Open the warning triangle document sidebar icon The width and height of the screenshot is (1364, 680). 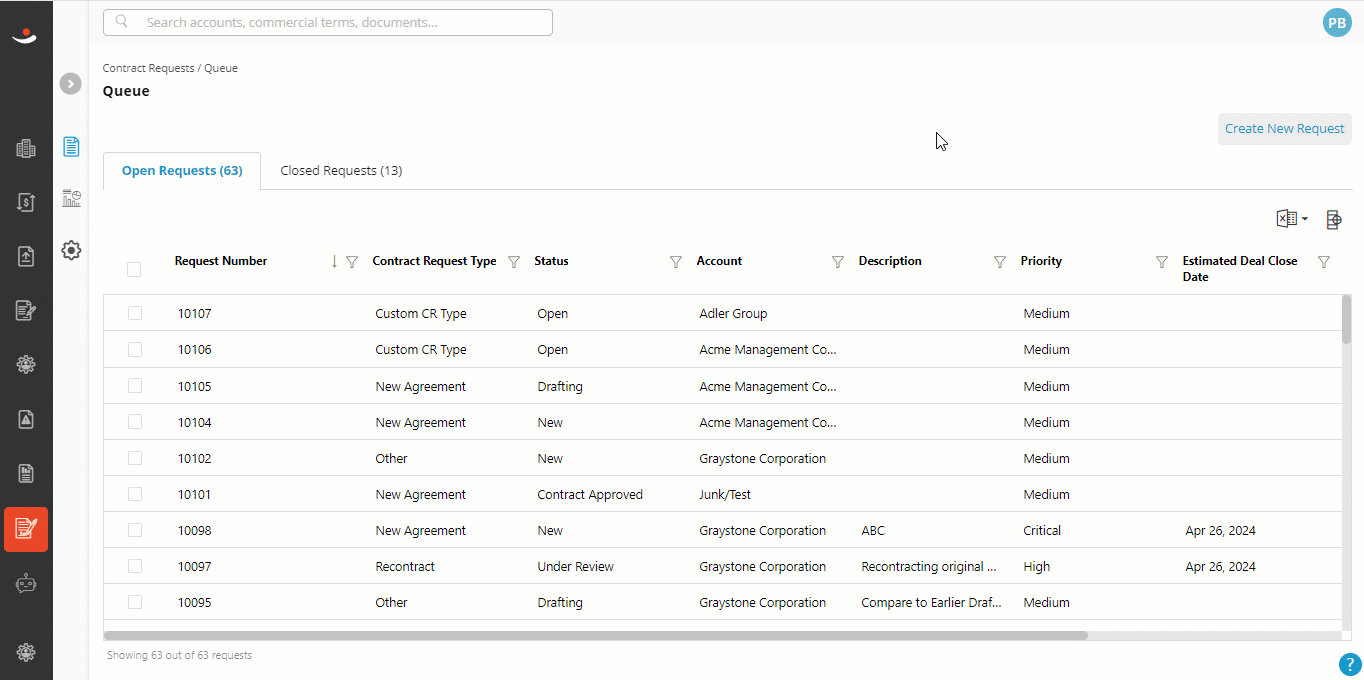[26, 419]
